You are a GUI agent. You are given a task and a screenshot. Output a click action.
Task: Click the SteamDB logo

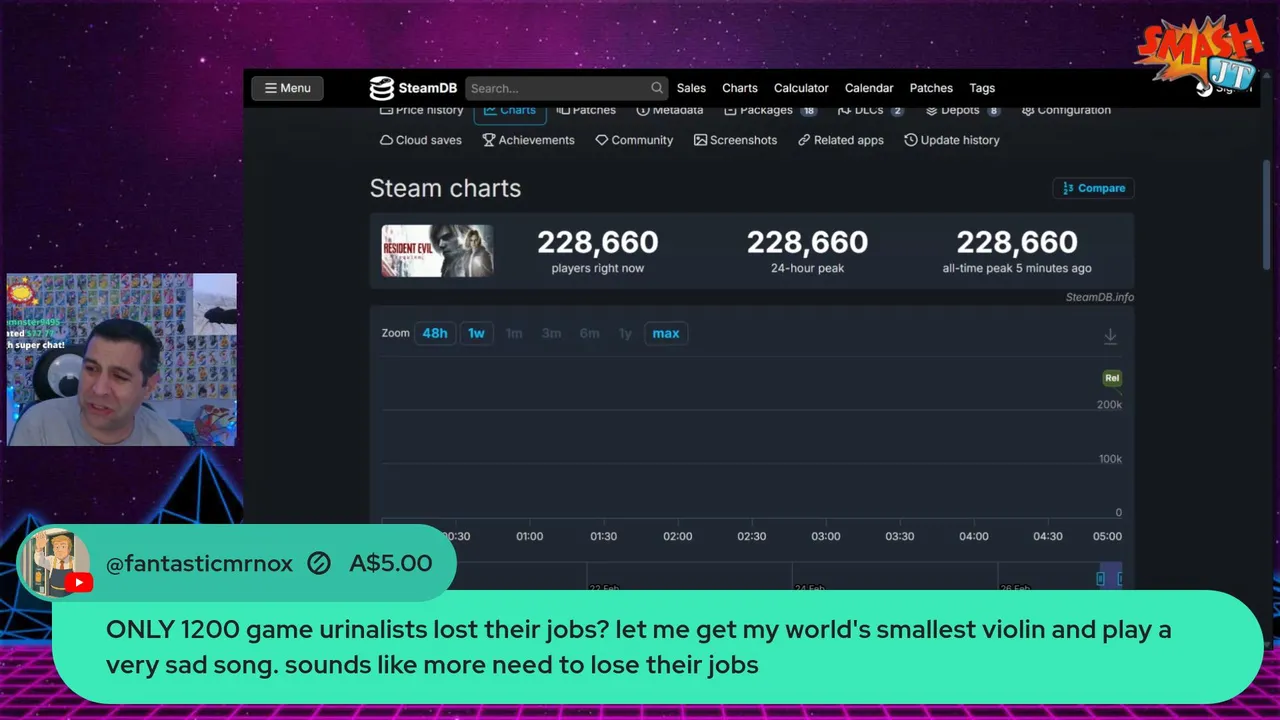(x=413, y=88)
